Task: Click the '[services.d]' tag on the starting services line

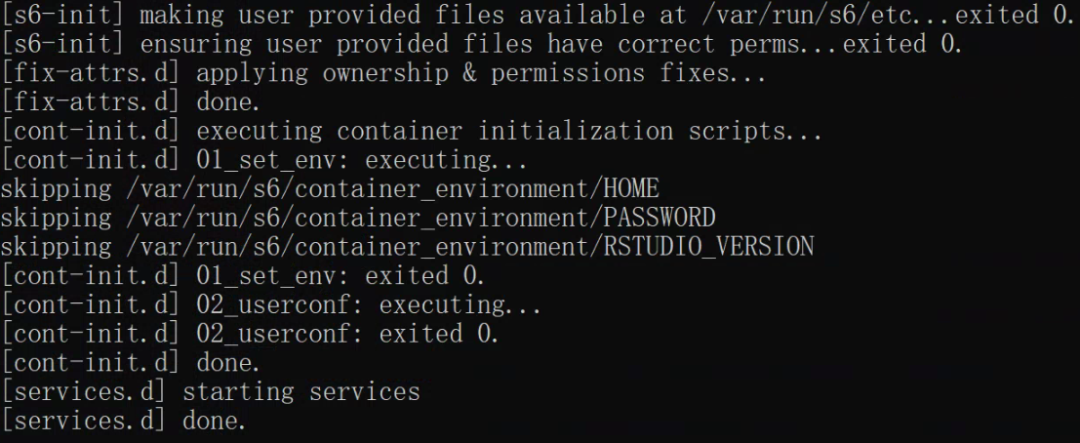Action: (83, 391)
